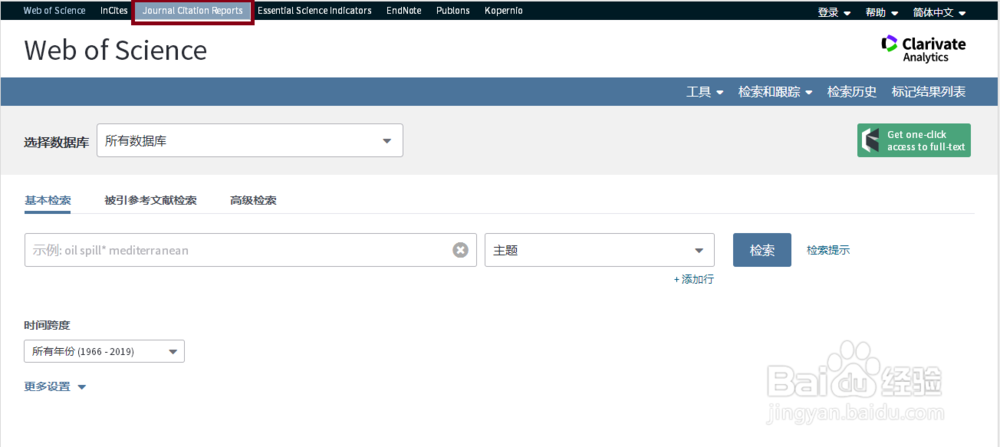
Task: Switch to 被引参考文献检索 tab
Action: pyautogui.click(x=151, y=200)
